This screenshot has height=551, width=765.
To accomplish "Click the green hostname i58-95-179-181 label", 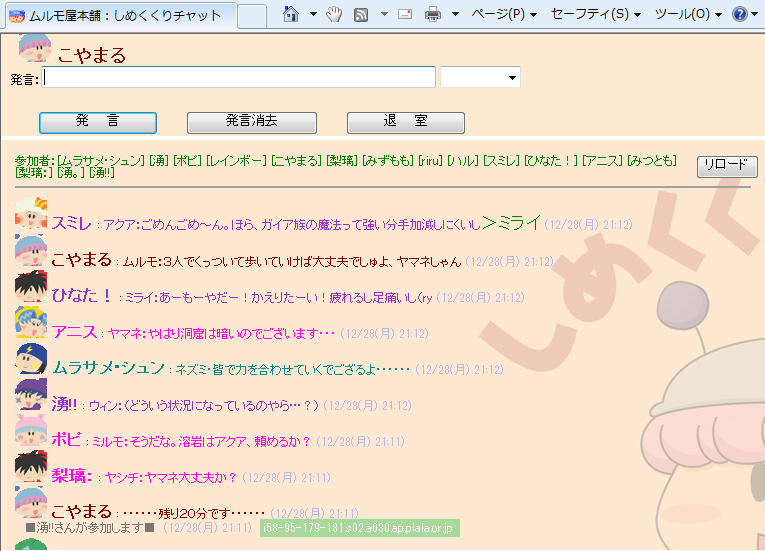I will (360, 528).
